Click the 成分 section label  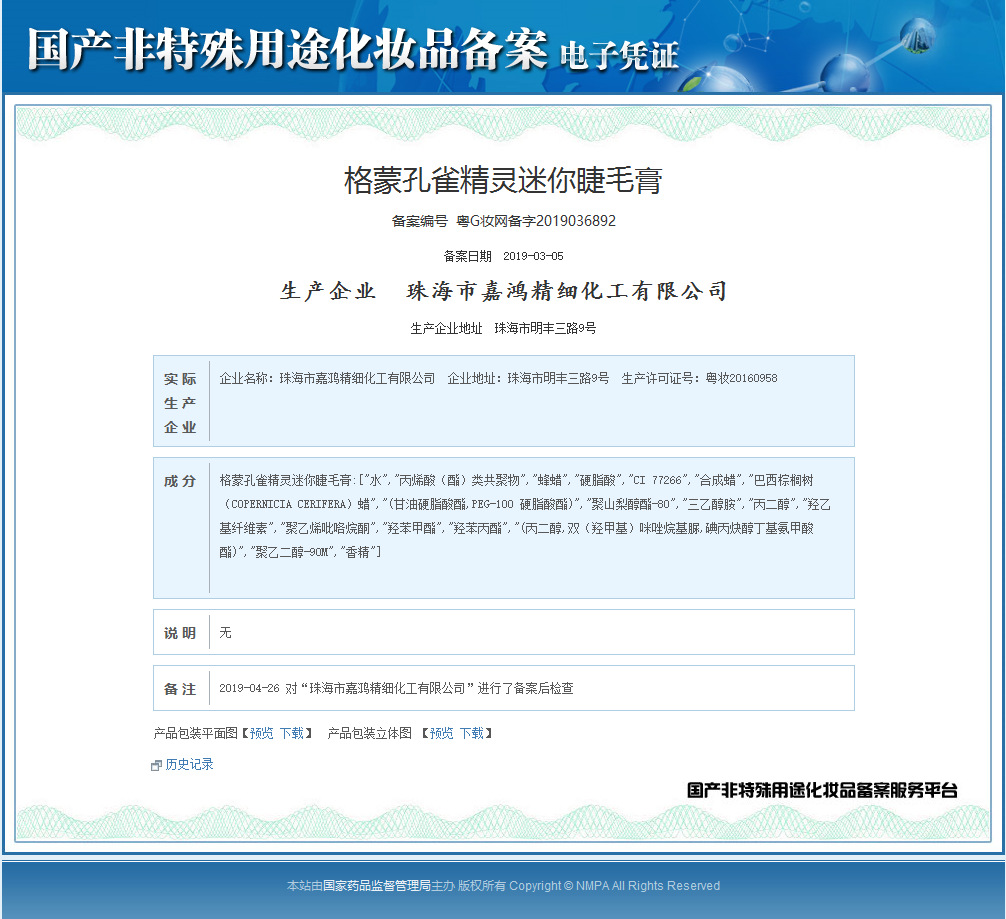pyautogui.click(x=180, y=481)
